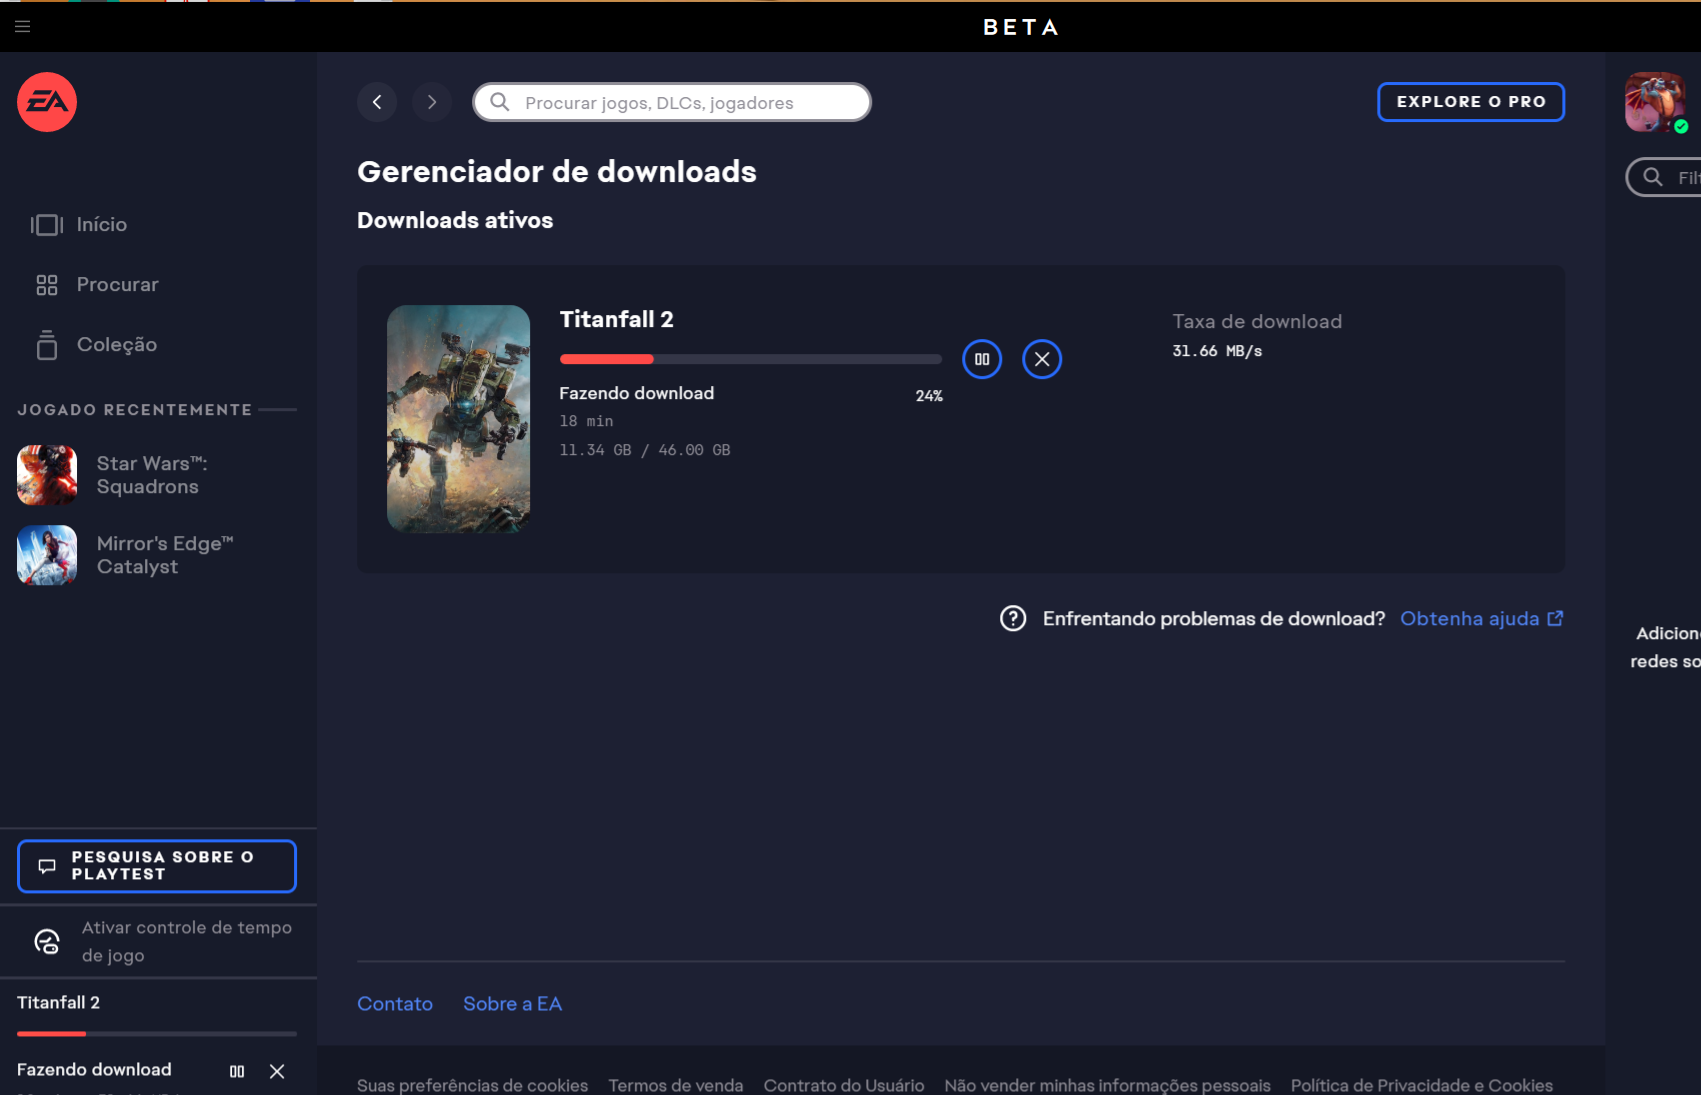This screenshot has width=1701, height=1095.
Task: Open the Termos de venda link
Action: pyautogui.click(x=676, y=1085)
